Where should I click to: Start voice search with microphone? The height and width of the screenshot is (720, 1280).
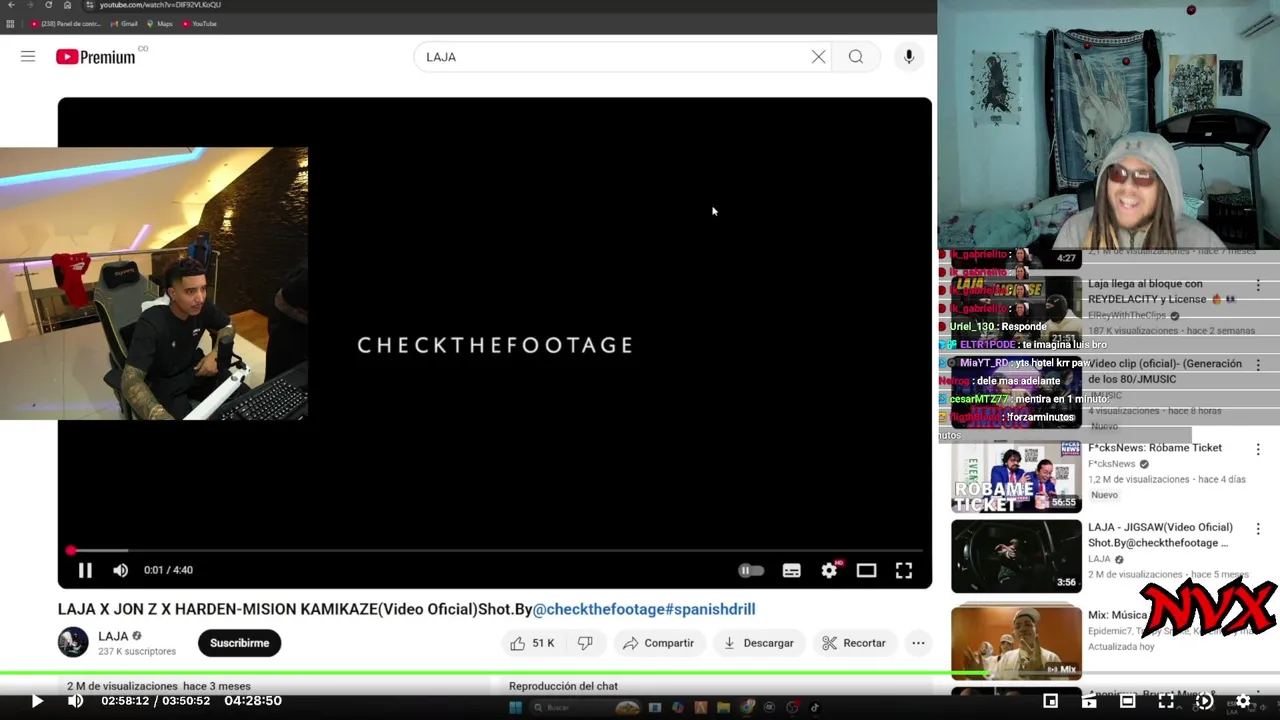point(909,57)
